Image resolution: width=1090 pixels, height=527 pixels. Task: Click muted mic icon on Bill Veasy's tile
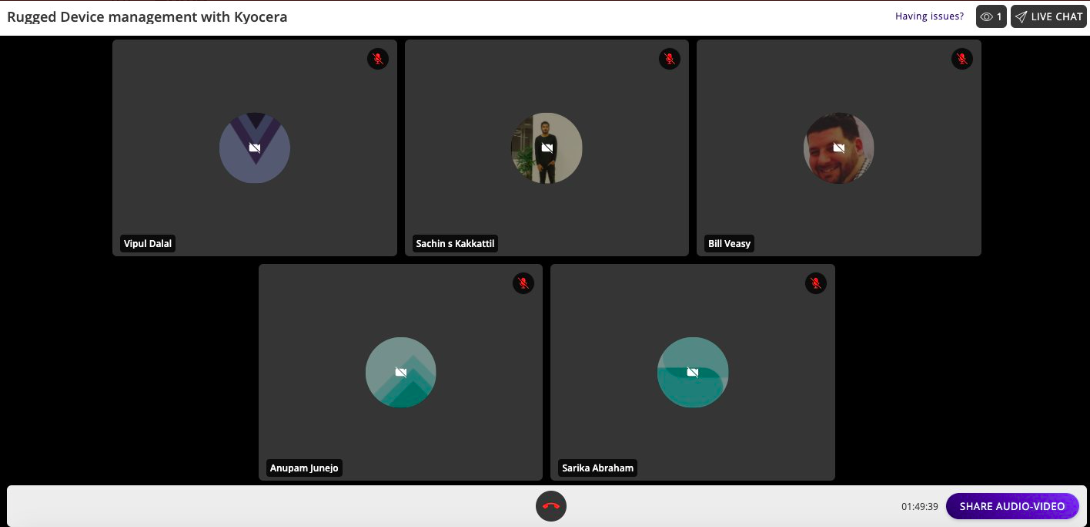(961, 59)
